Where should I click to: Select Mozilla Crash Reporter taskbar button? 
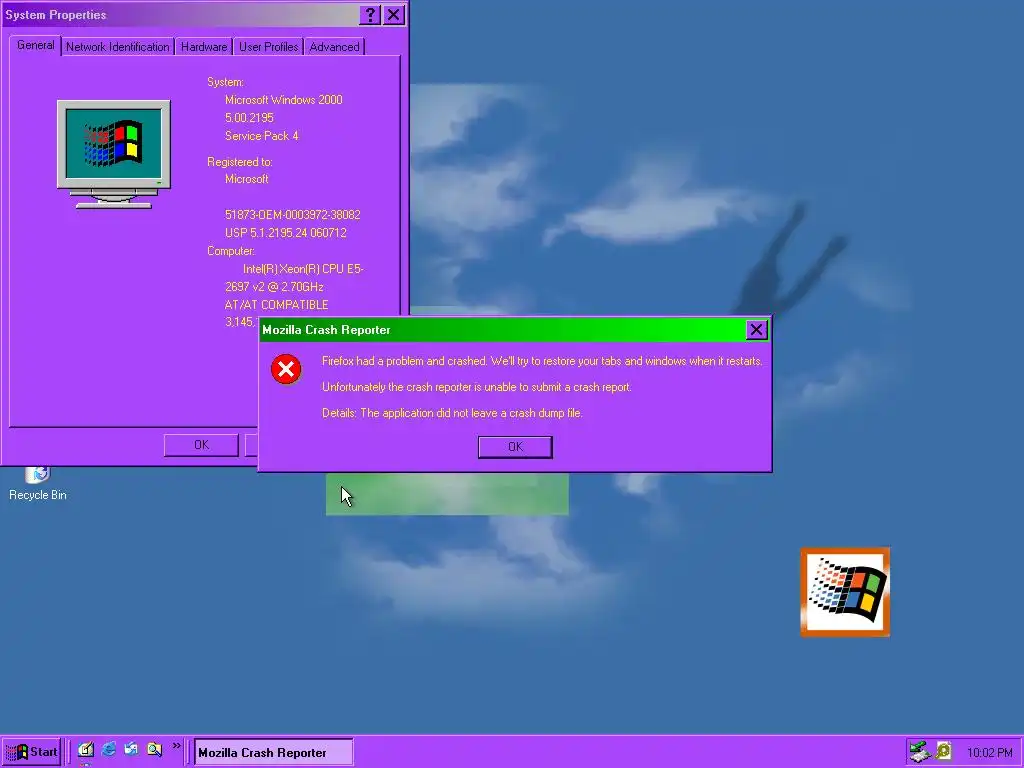[274, 752]
